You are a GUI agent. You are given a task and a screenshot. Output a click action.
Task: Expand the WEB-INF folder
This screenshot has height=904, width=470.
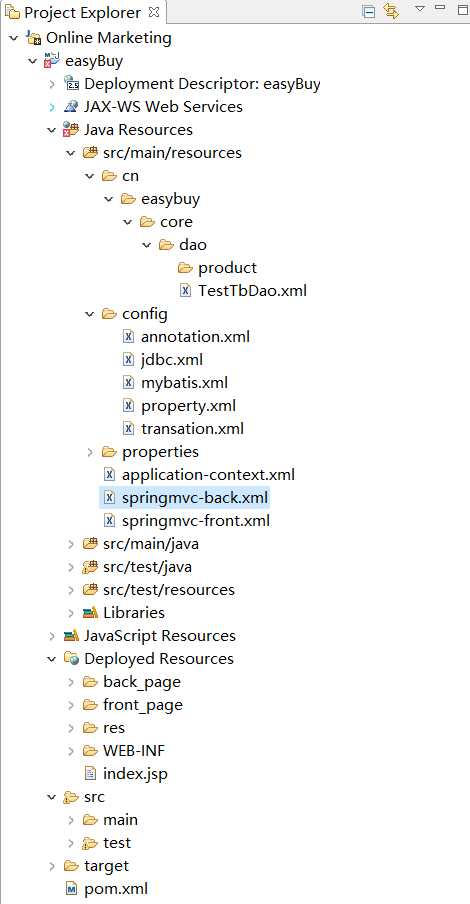[x=71, y=751]
